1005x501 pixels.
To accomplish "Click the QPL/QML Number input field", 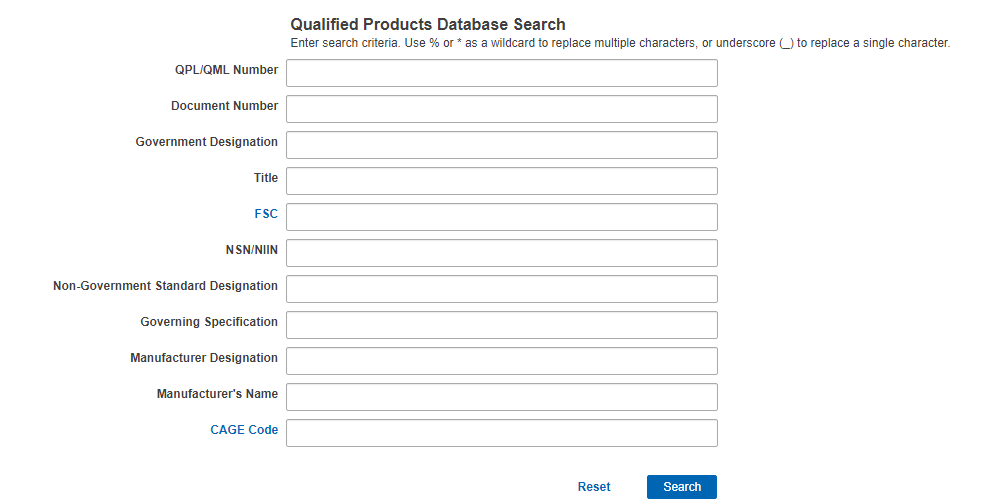I will click(x=502, y=73).
